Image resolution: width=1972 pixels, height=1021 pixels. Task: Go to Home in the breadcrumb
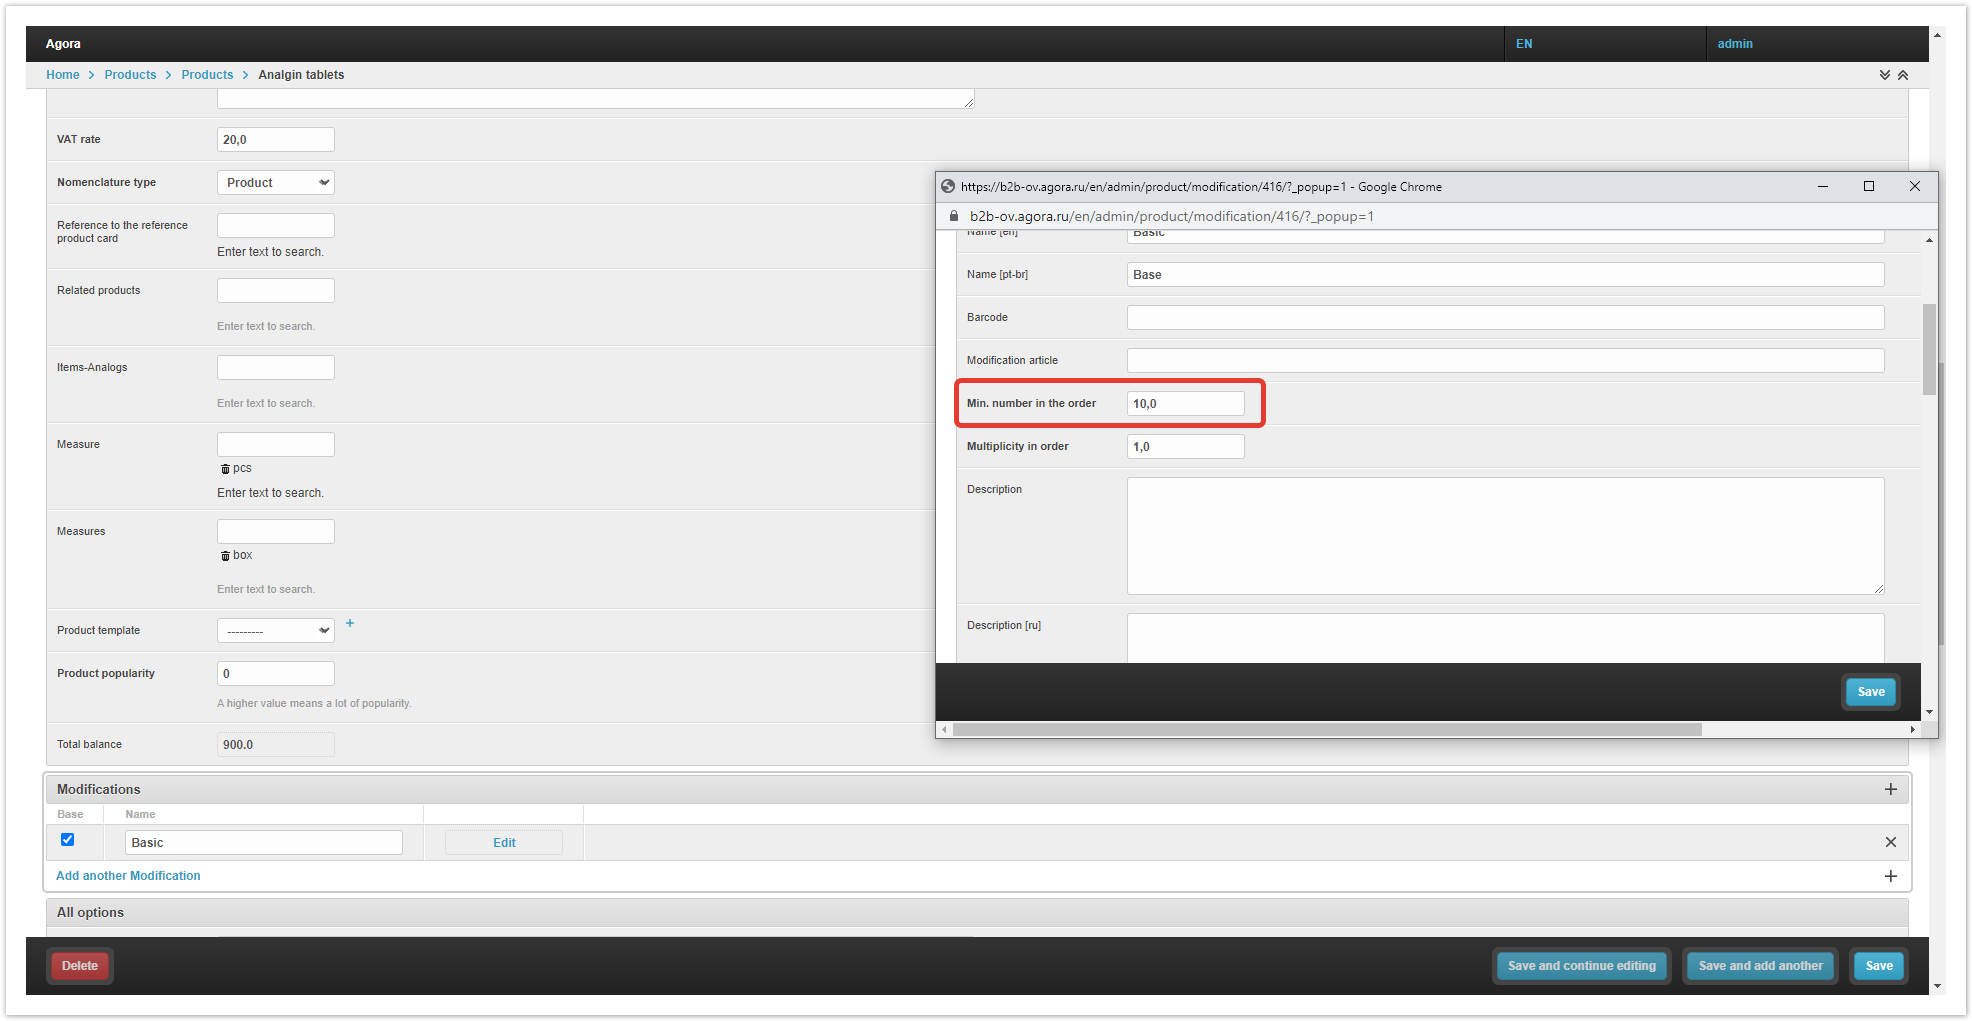[x=62, y=75]
